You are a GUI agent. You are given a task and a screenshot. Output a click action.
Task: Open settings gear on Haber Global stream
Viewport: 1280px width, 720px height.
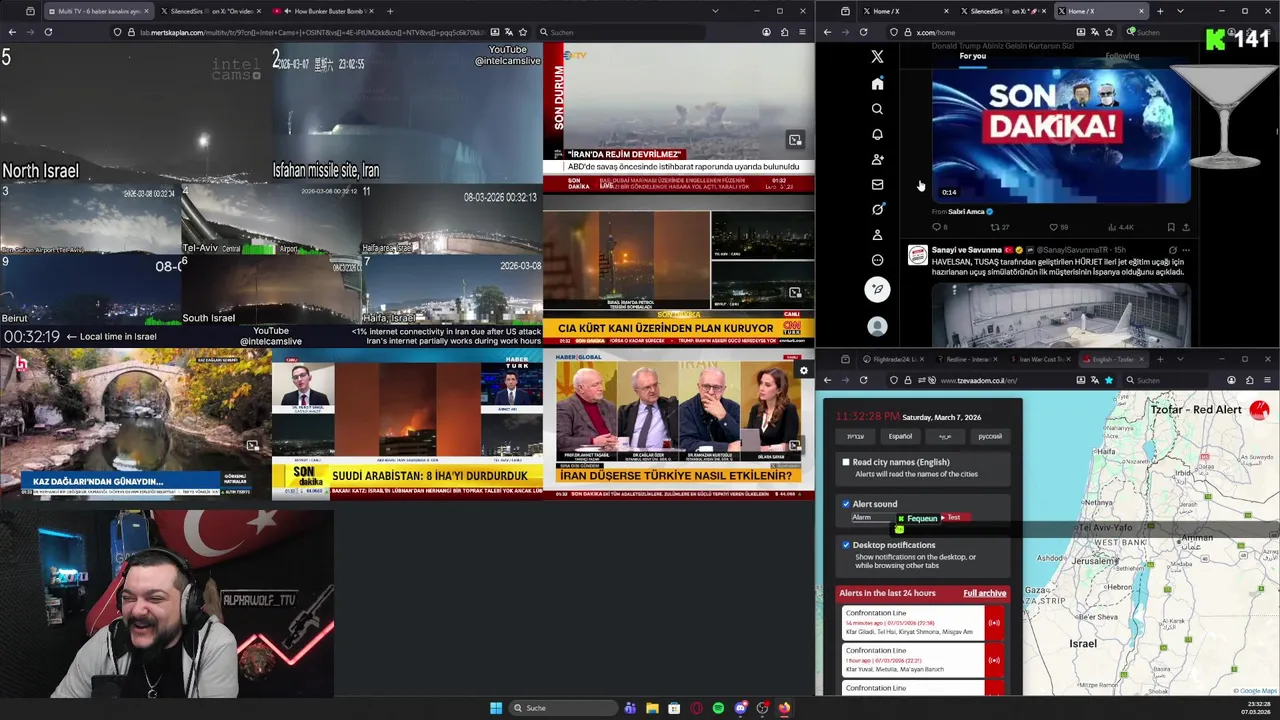click(803, 371)
